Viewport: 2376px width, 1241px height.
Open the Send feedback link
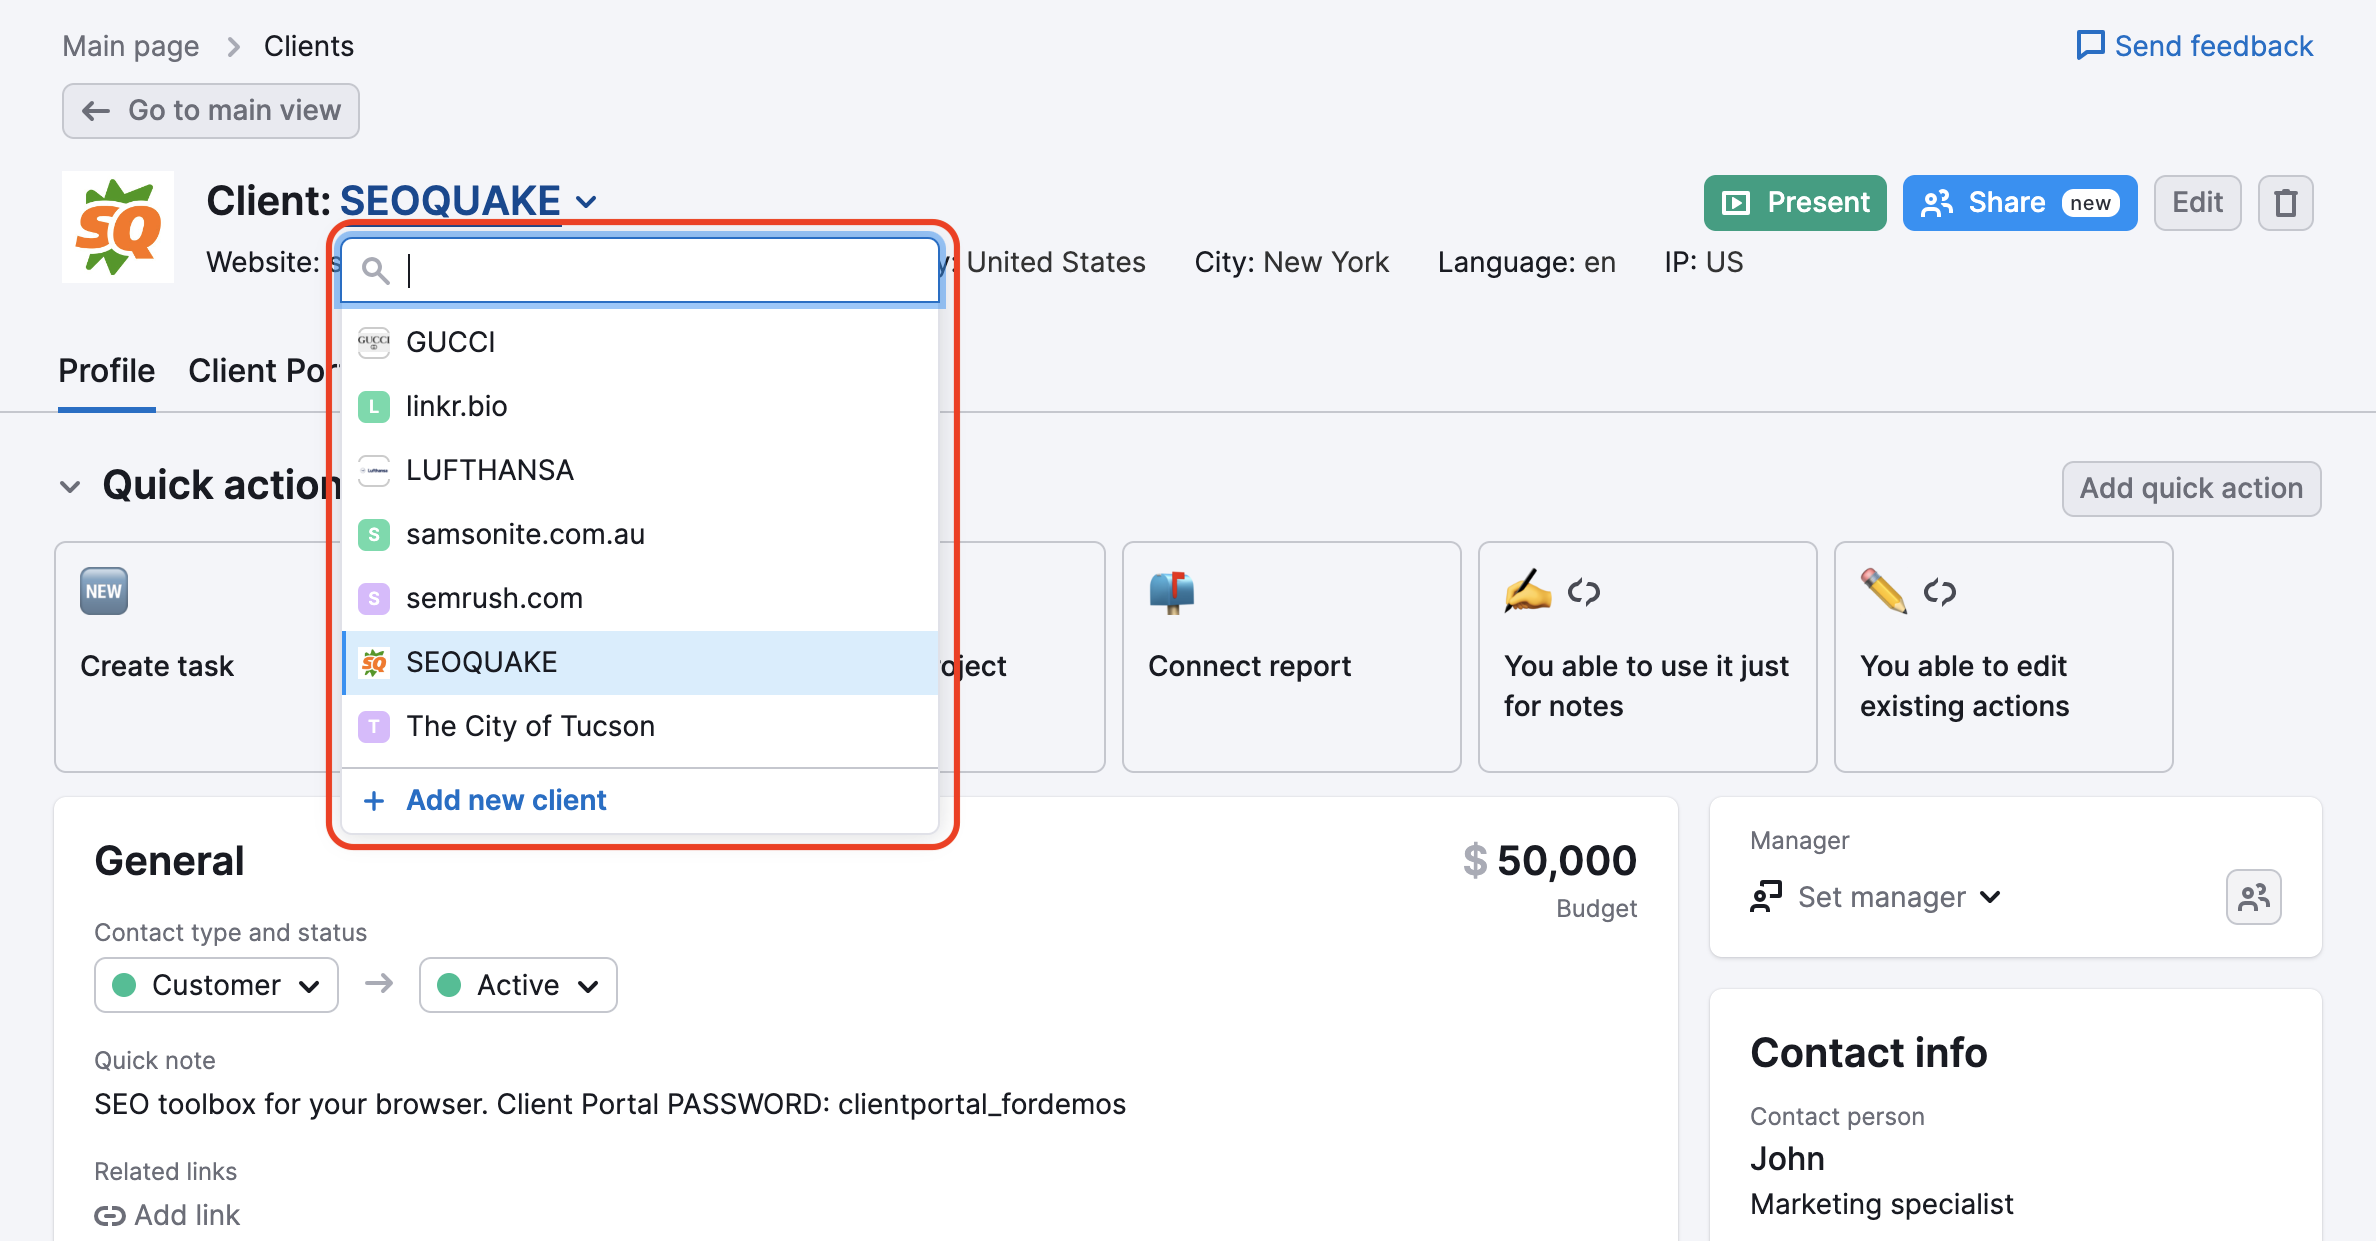[2194, 45]
